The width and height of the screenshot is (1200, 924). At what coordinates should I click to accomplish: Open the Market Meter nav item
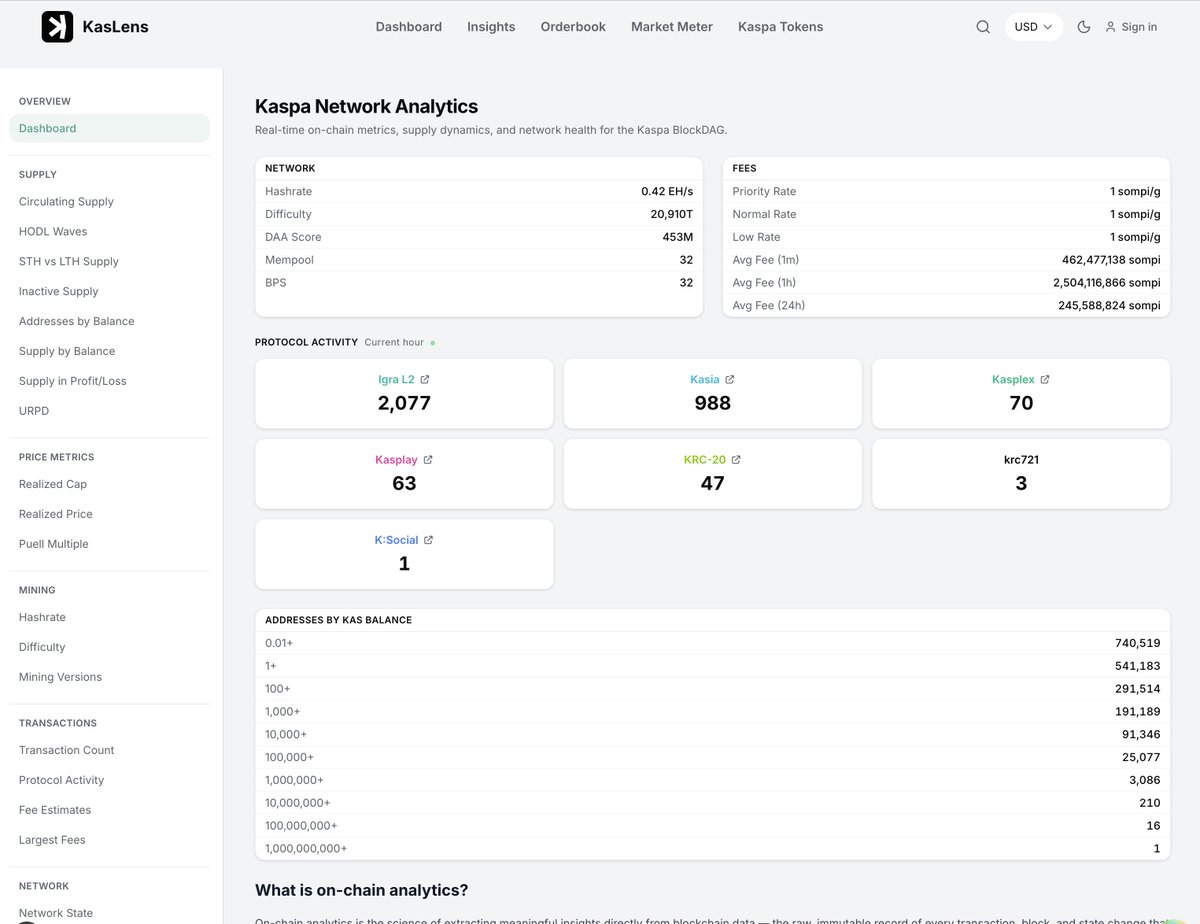coord(672,27)
